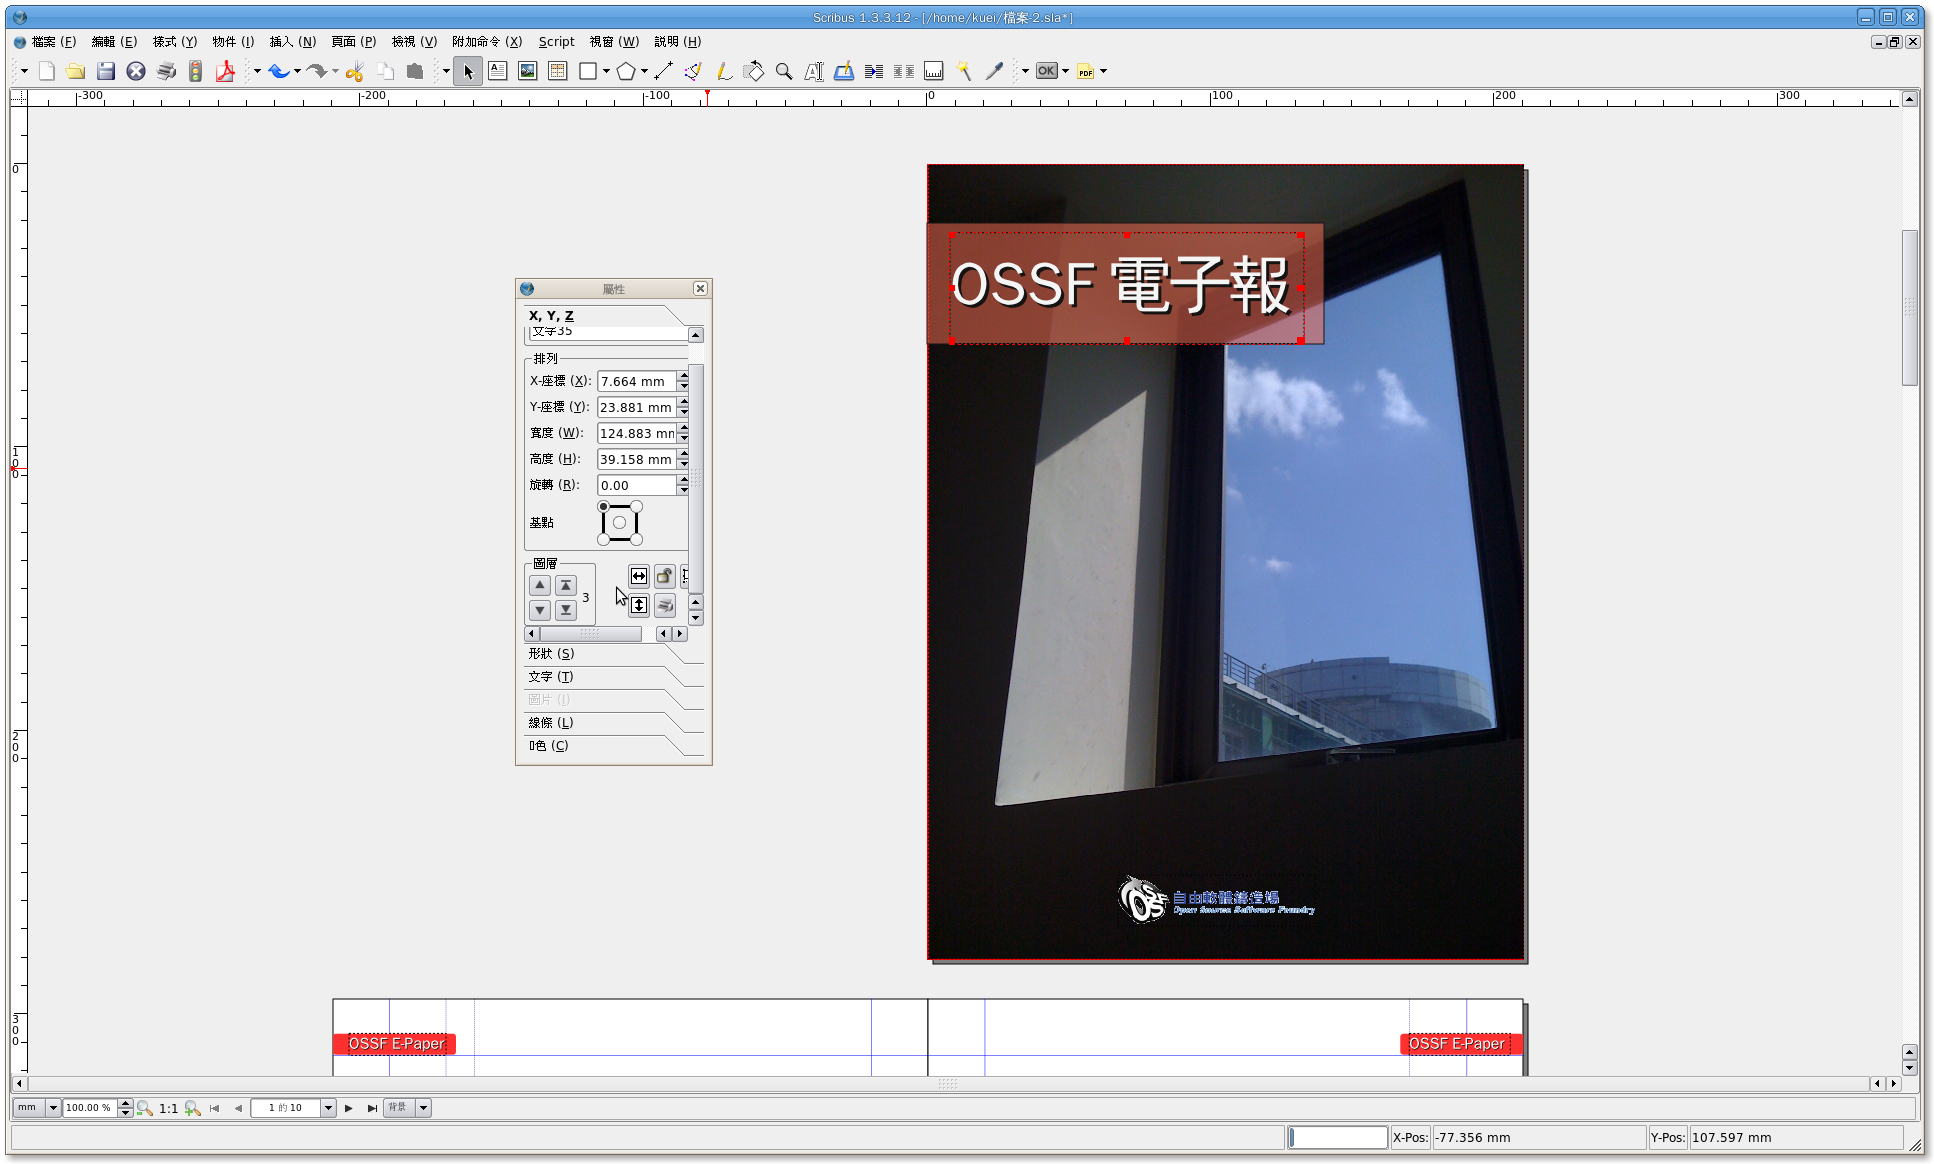Toggle the lock object button in Properties
1934x1164 pixels.
664,576
